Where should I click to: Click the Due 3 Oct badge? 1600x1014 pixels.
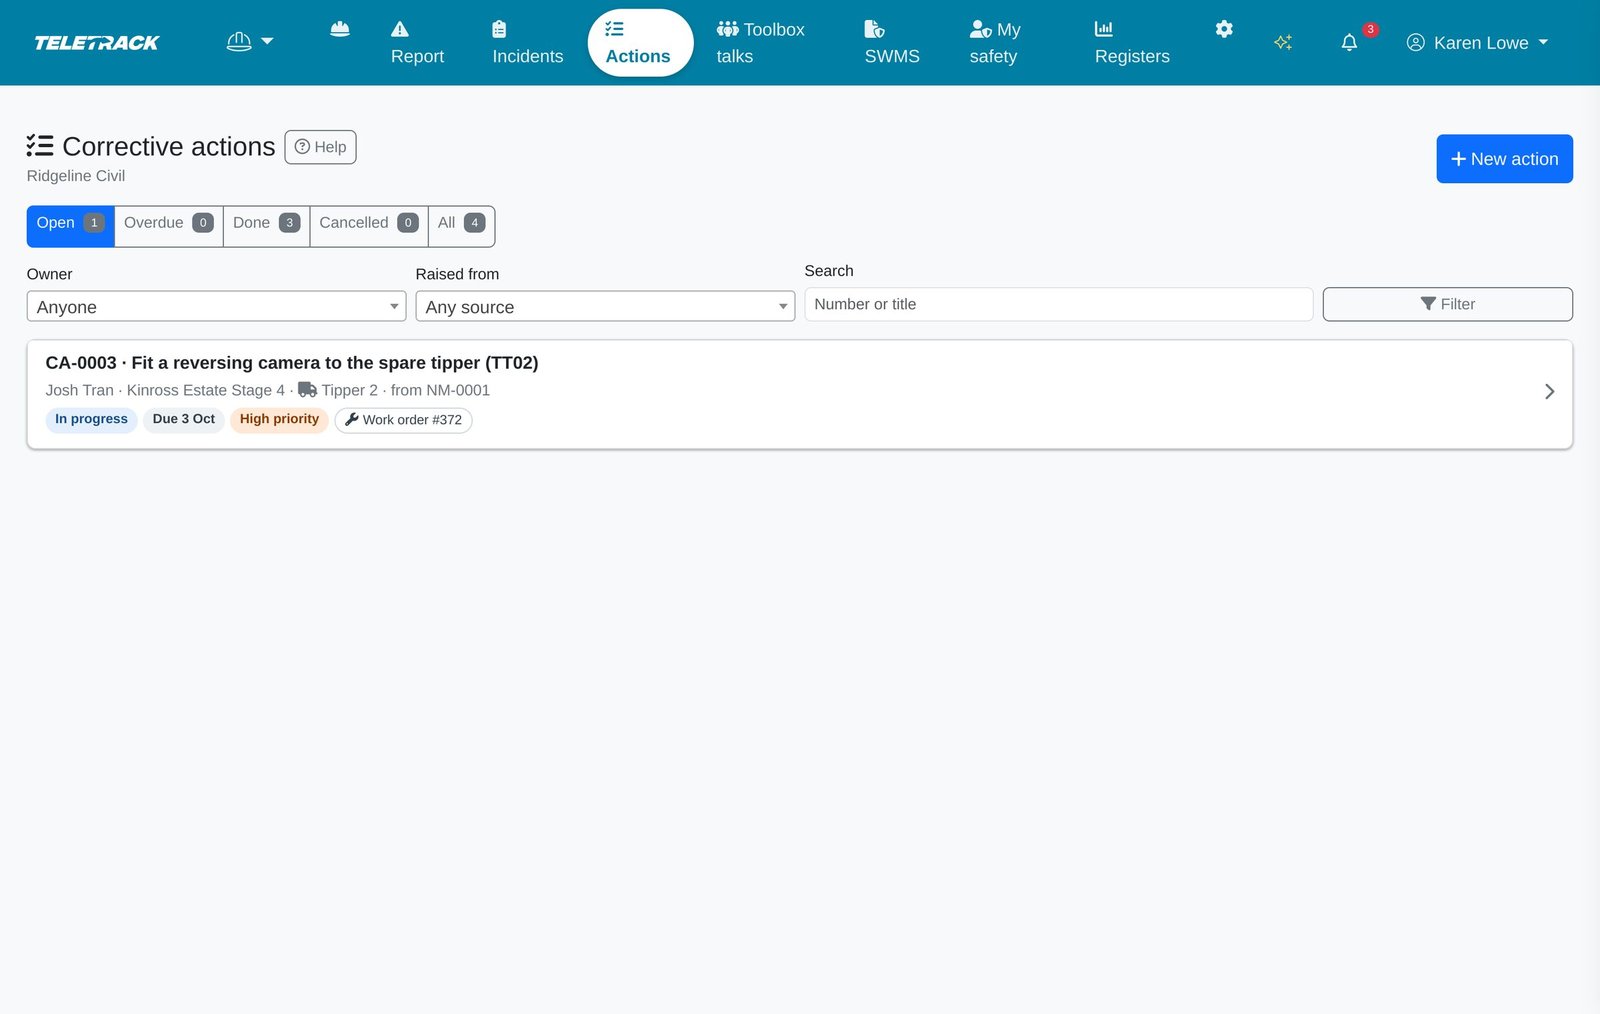(183, 419)
